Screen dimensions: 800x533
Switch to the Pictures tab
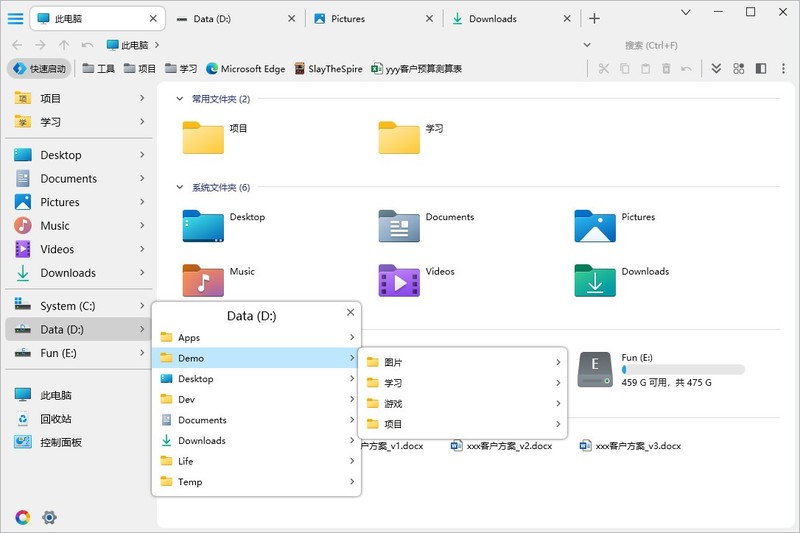(x=373, y=19)
